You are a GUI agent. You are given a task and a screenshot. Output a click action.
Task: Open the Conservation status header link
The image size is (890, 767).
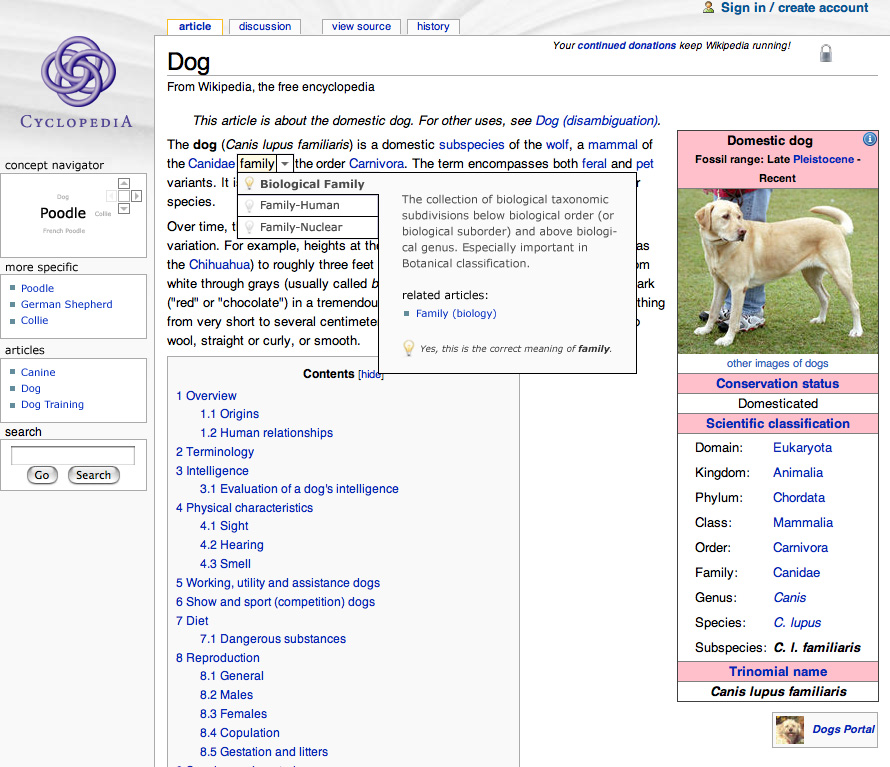click(777, 384)
